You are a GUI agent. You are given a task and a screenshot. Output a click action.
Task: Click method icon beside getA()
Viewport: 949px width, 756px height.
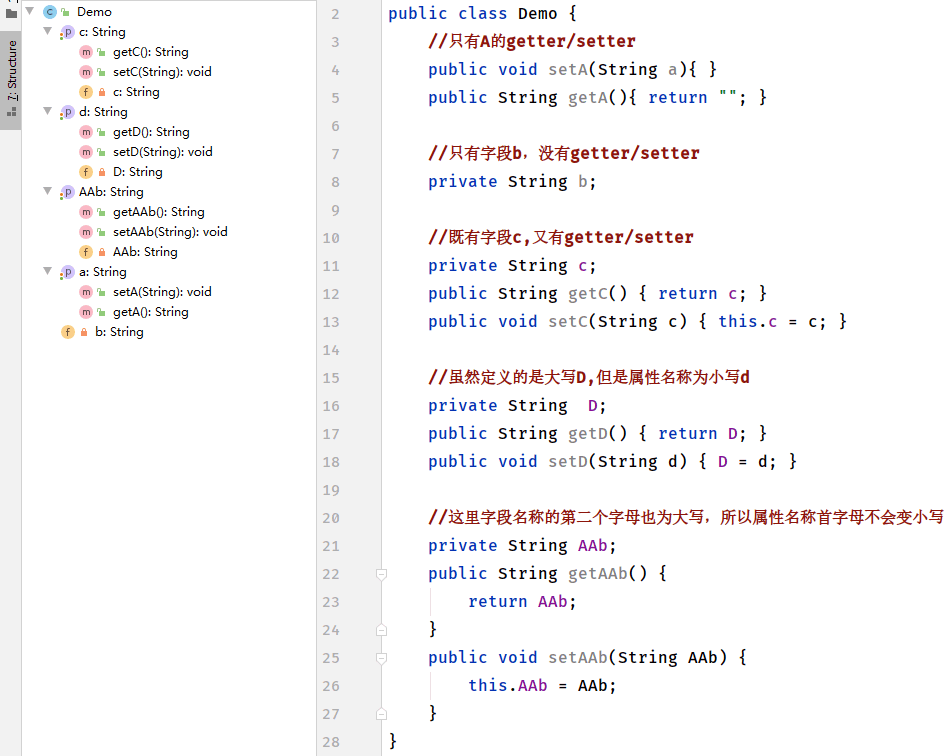tap(86, 312)
